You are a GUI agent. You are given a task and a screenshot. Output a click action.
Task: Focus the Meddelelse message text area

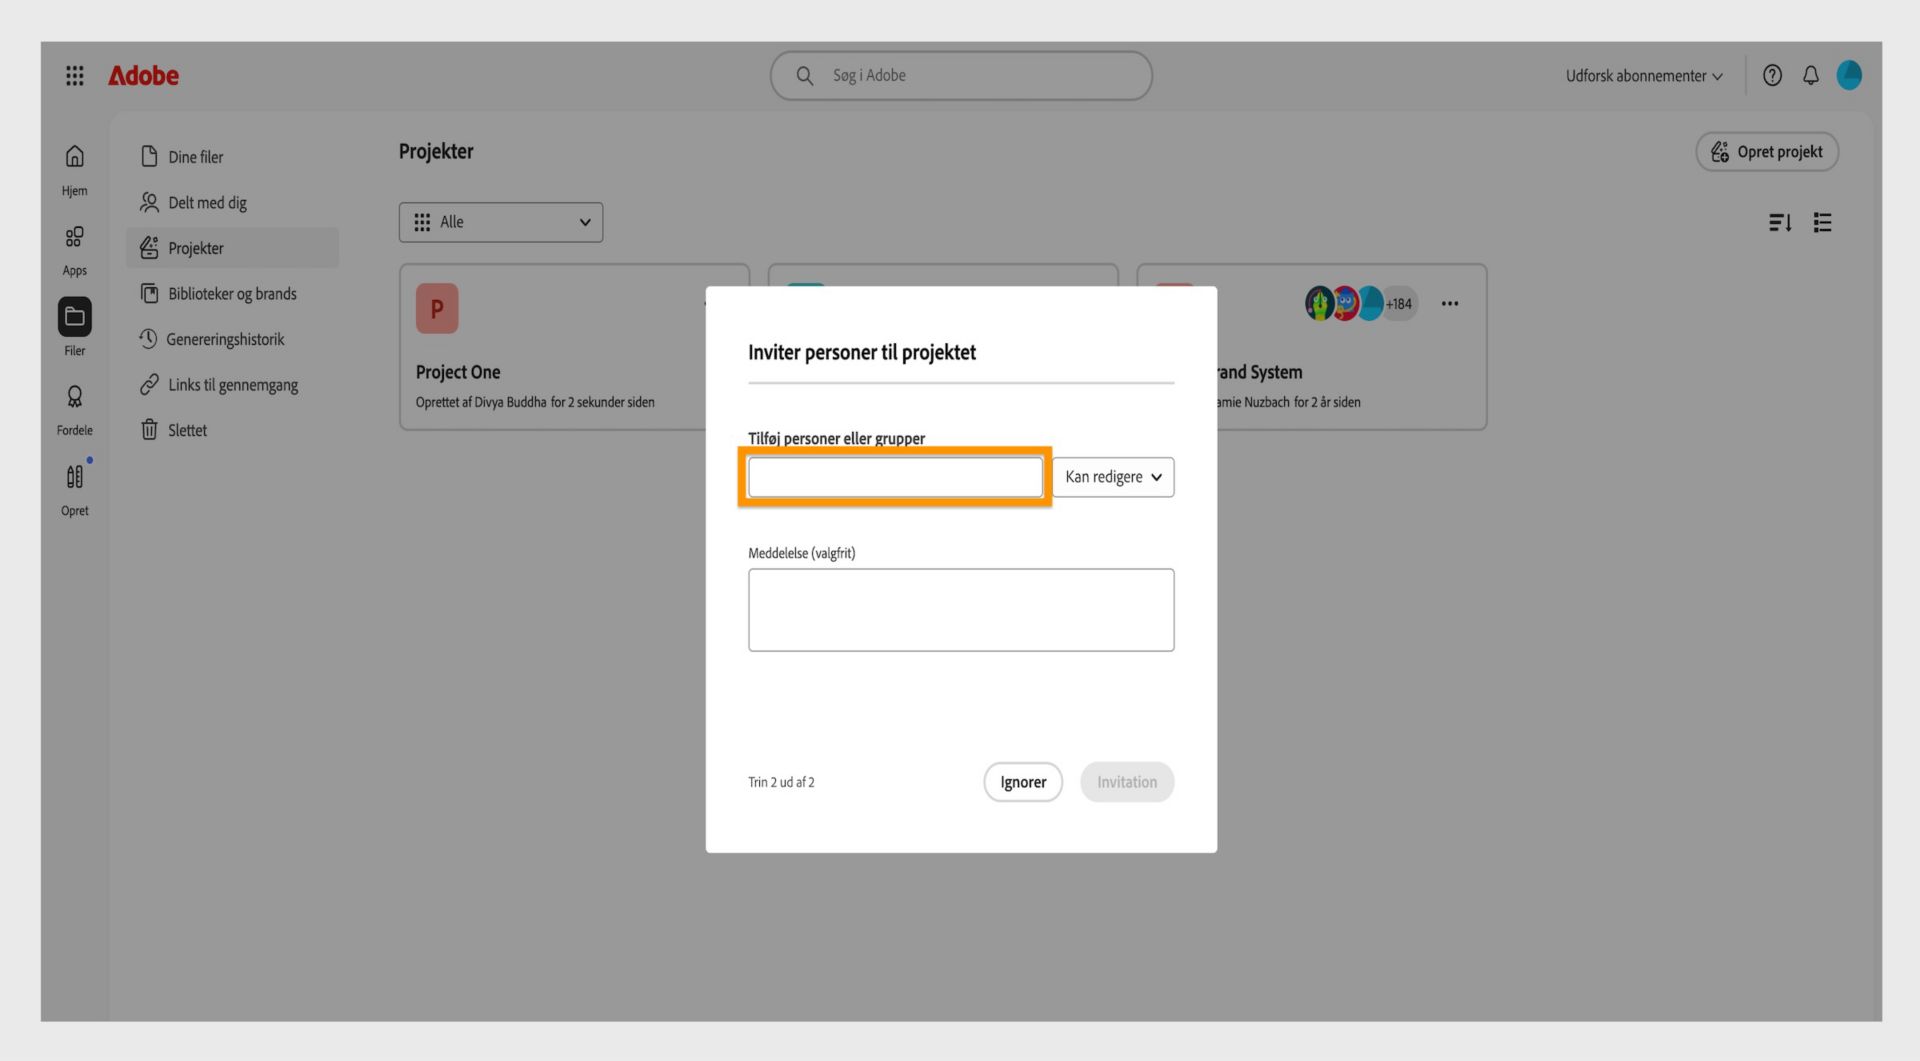coord(961,610)
